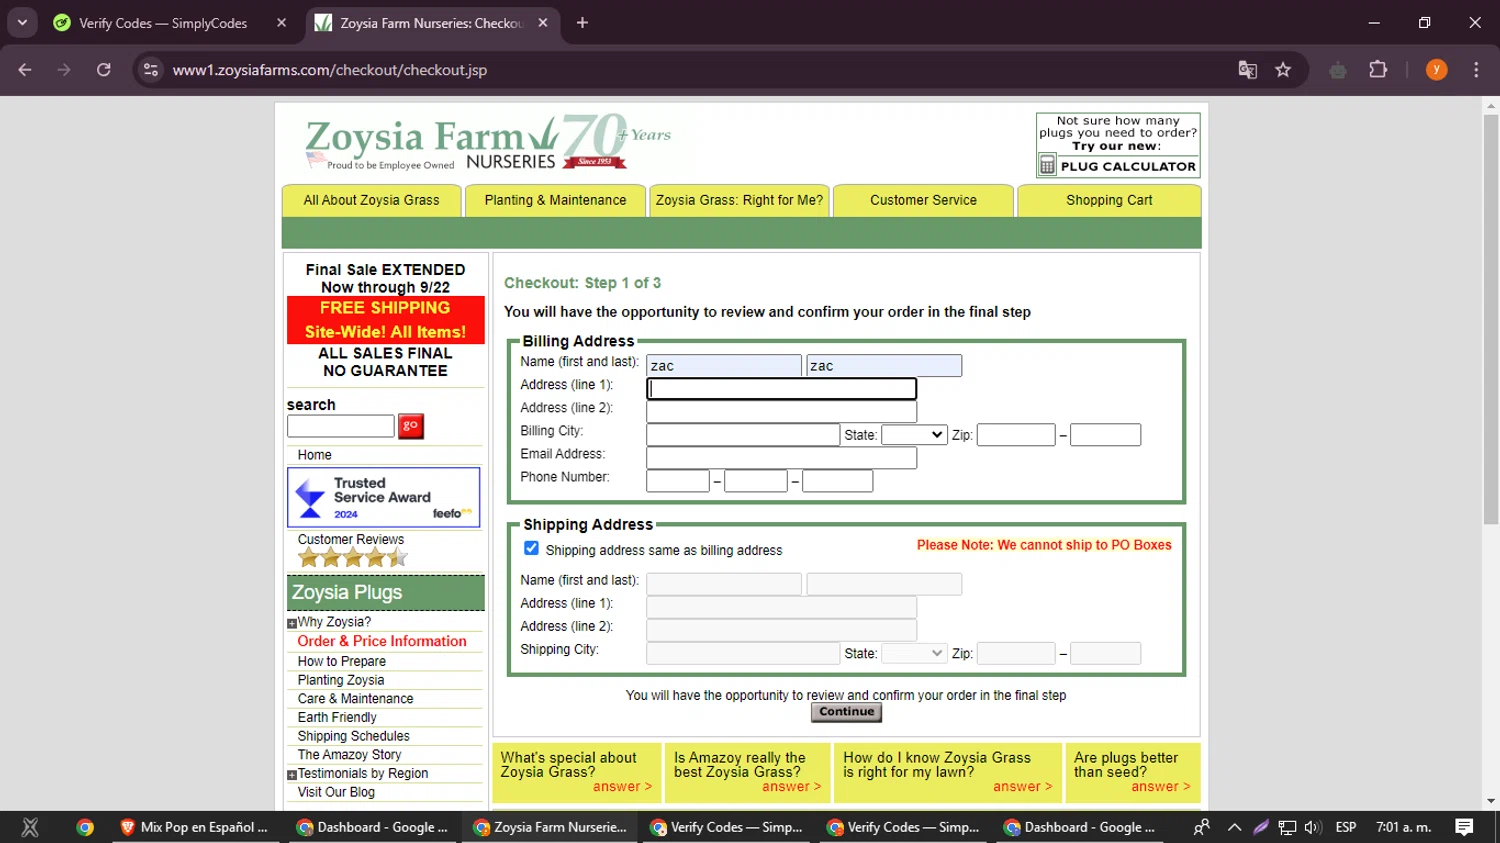Open Care & Maintenance link
The image size is (1500, 843).
point(355,699)
